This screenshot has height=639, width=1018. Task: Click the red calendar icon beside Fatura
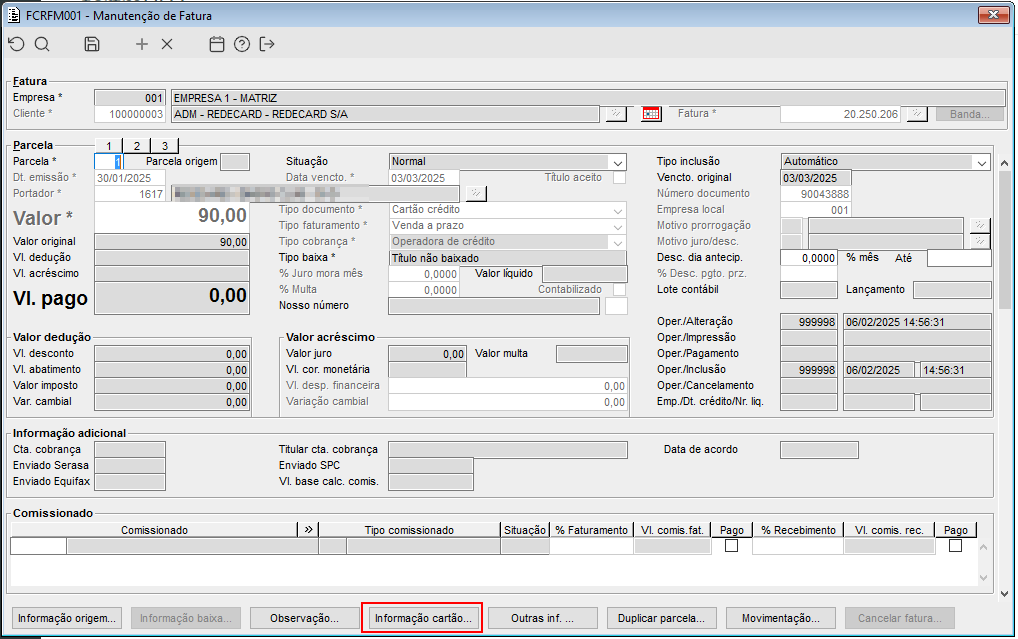pyautogui.click(x=651, y=114)
